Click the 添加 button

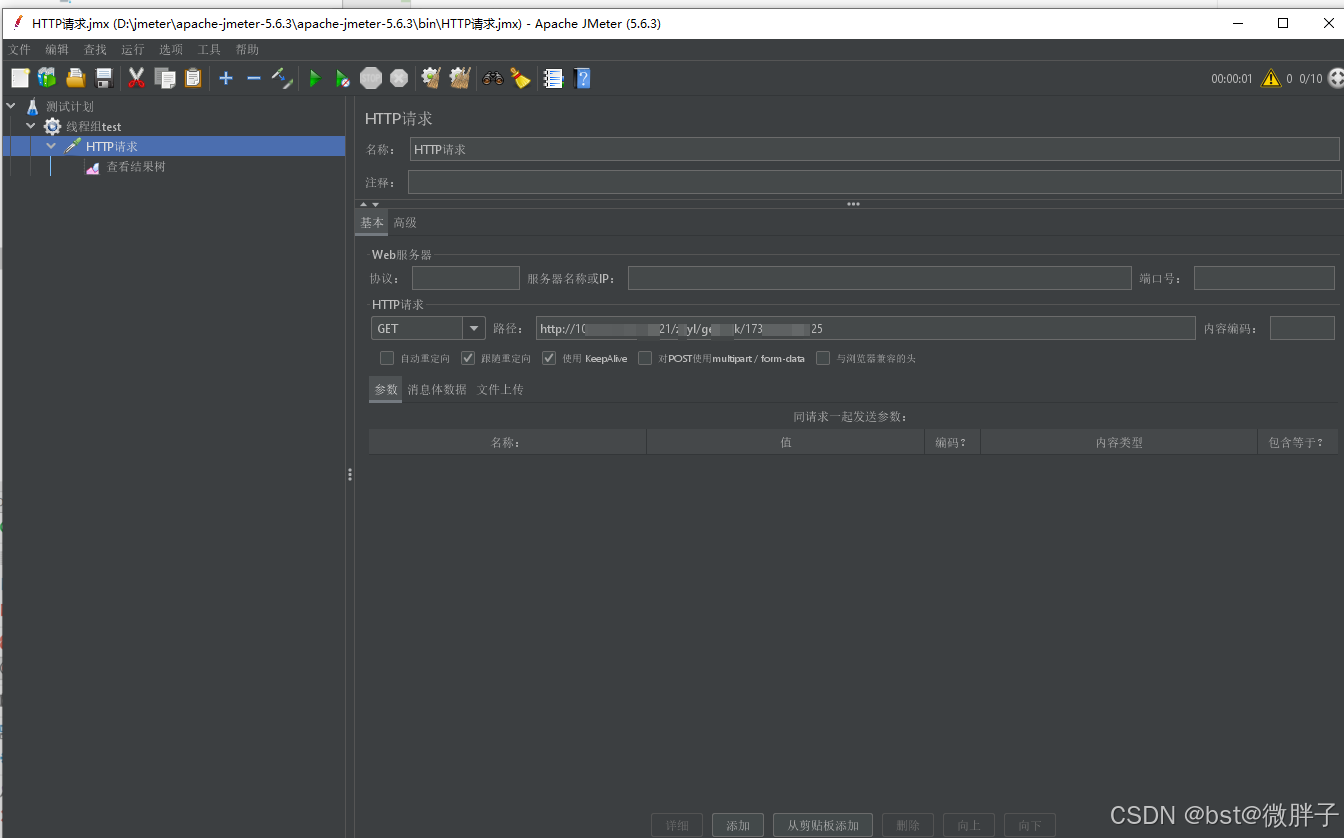click(738, 825)
